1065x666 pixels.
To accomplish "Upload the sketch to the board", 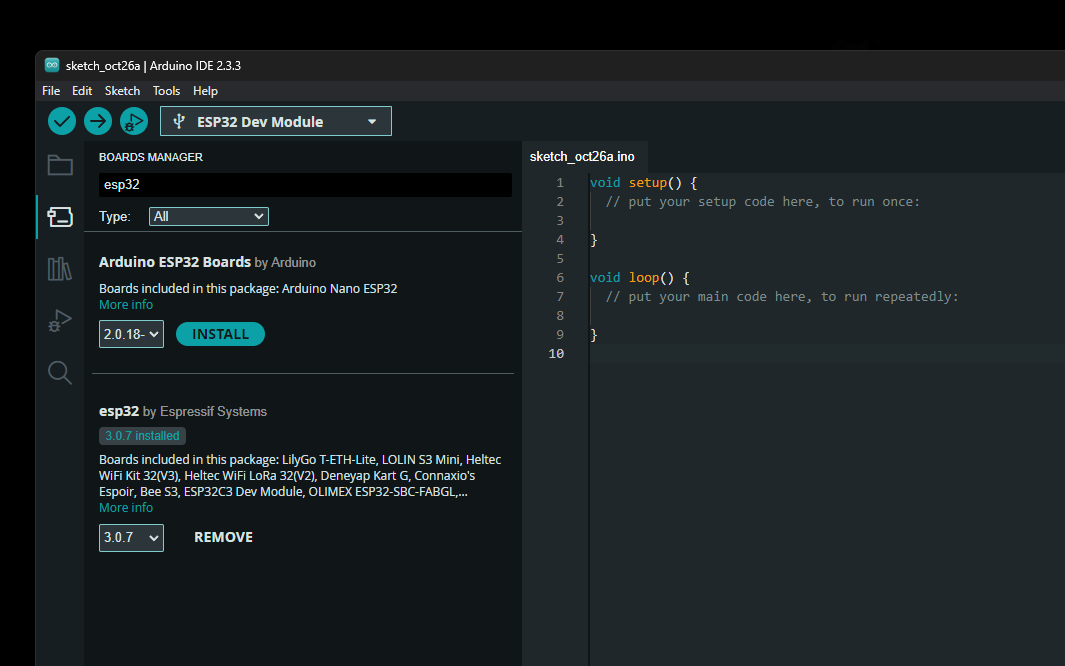I will coord(97,120).
